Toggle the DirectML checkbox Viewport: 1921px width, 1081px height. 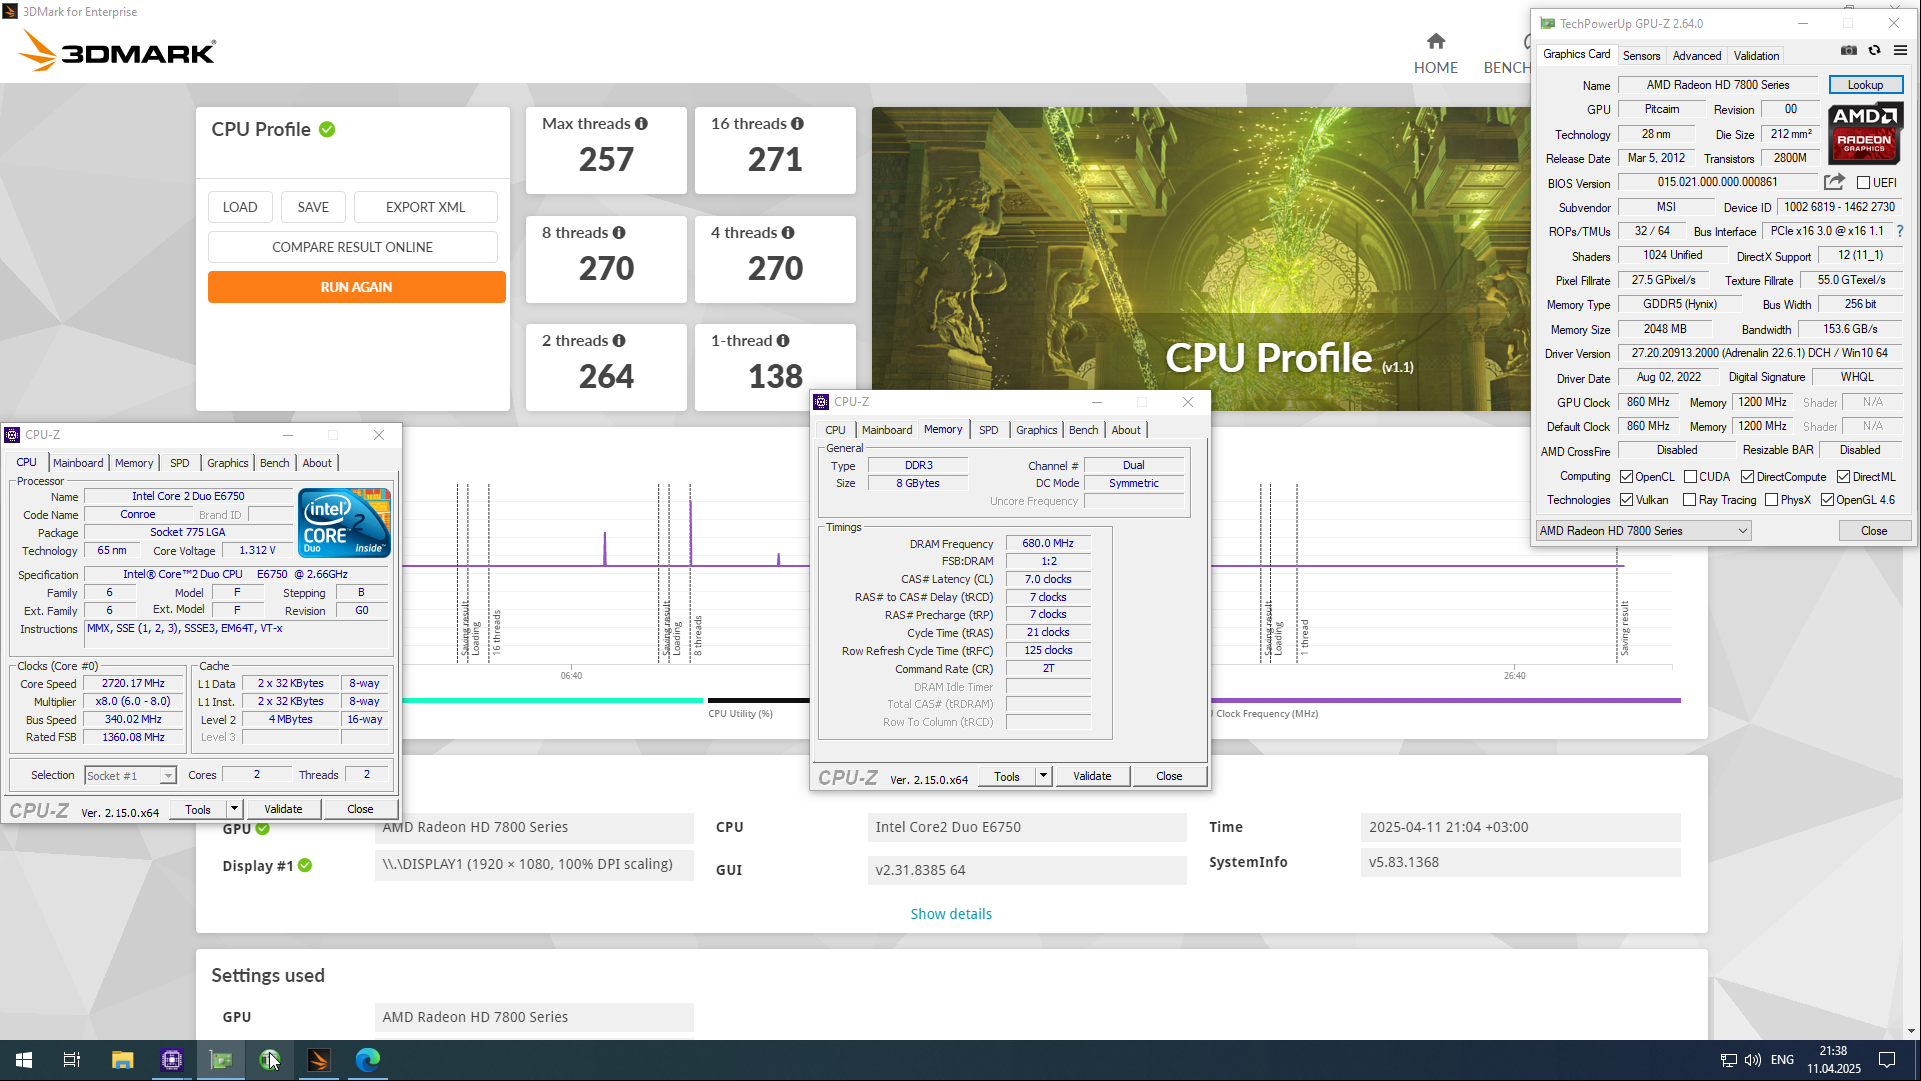(1844, 477)
